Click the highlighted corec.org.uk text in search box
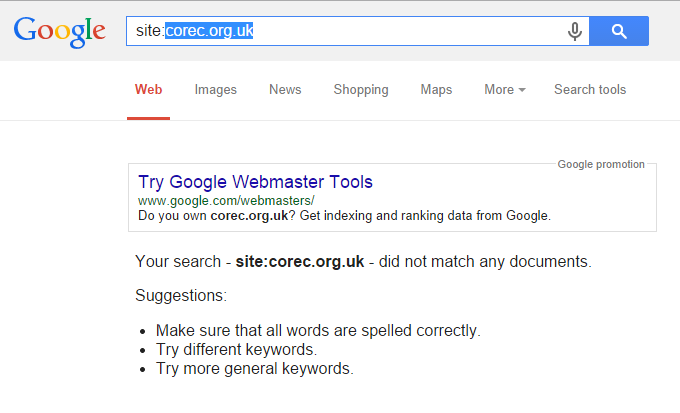680x413 pixels. coord(209,31)
